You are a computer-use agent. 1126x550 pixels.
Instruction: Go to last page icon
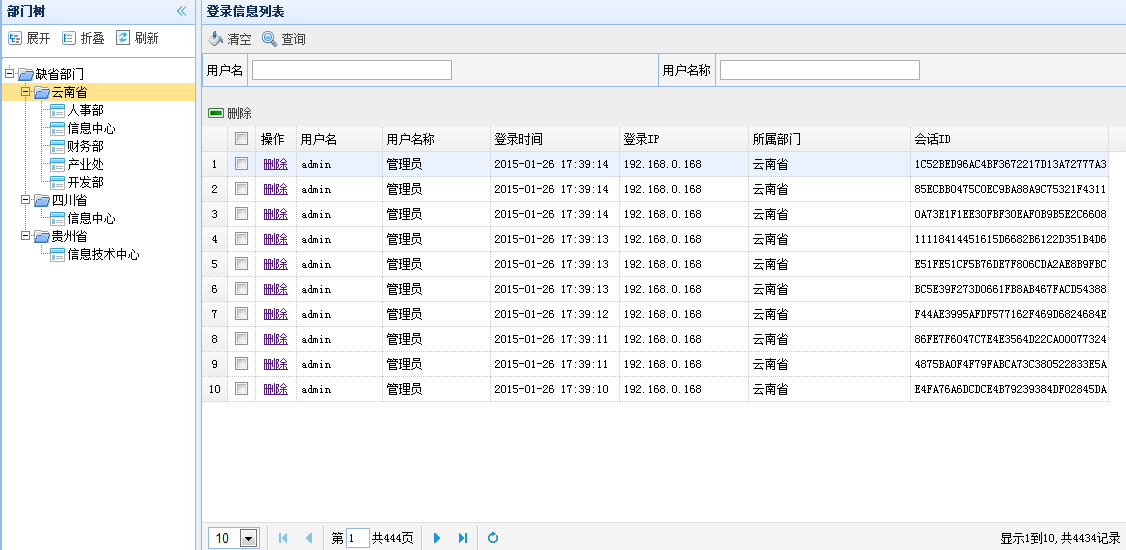pos(462,538)
